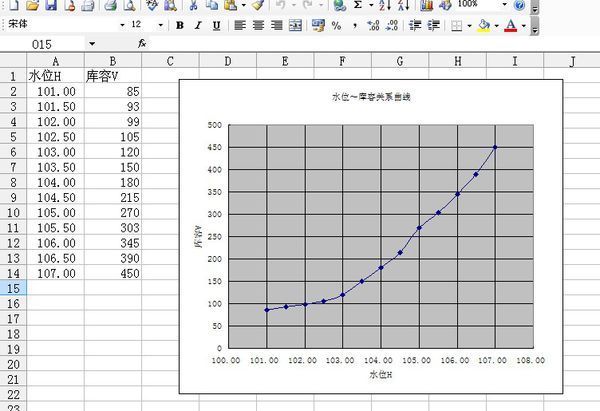The width and height of the screenshot is (600, 411).
Task: Toggle underline formatting
Action: [216, 26]
